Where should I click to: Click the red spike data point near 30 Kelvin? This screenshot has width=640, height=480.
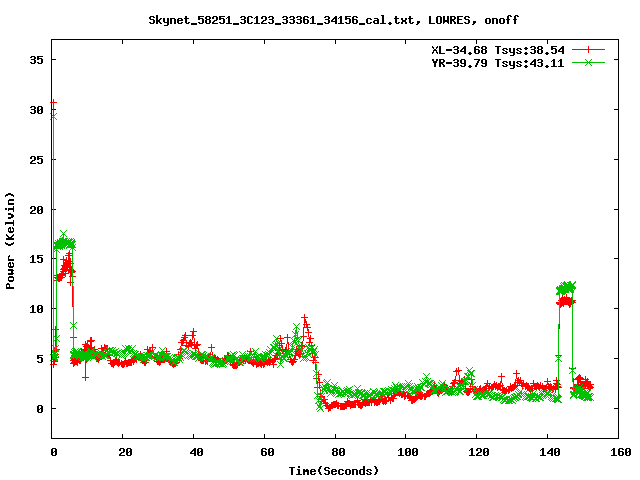(x=53, y=102)
